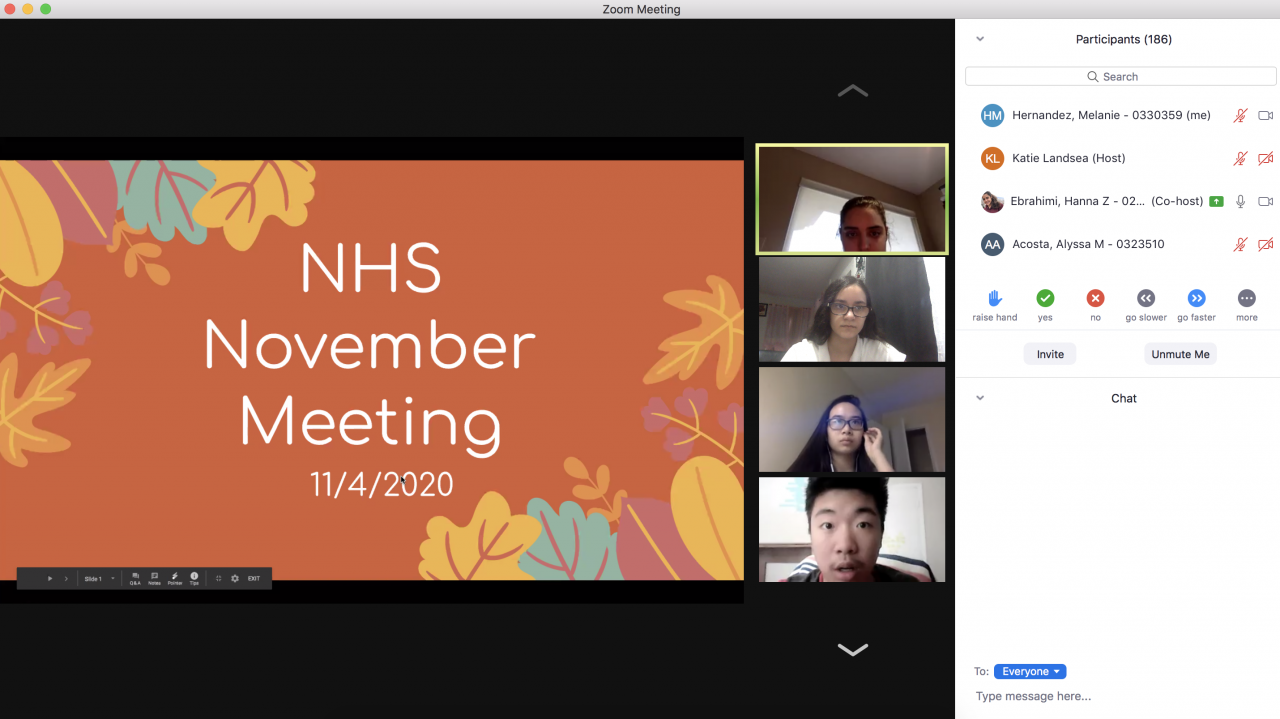The image size is (1280, 719).
Task: Show presentation Tips
Action: point(194,579)
